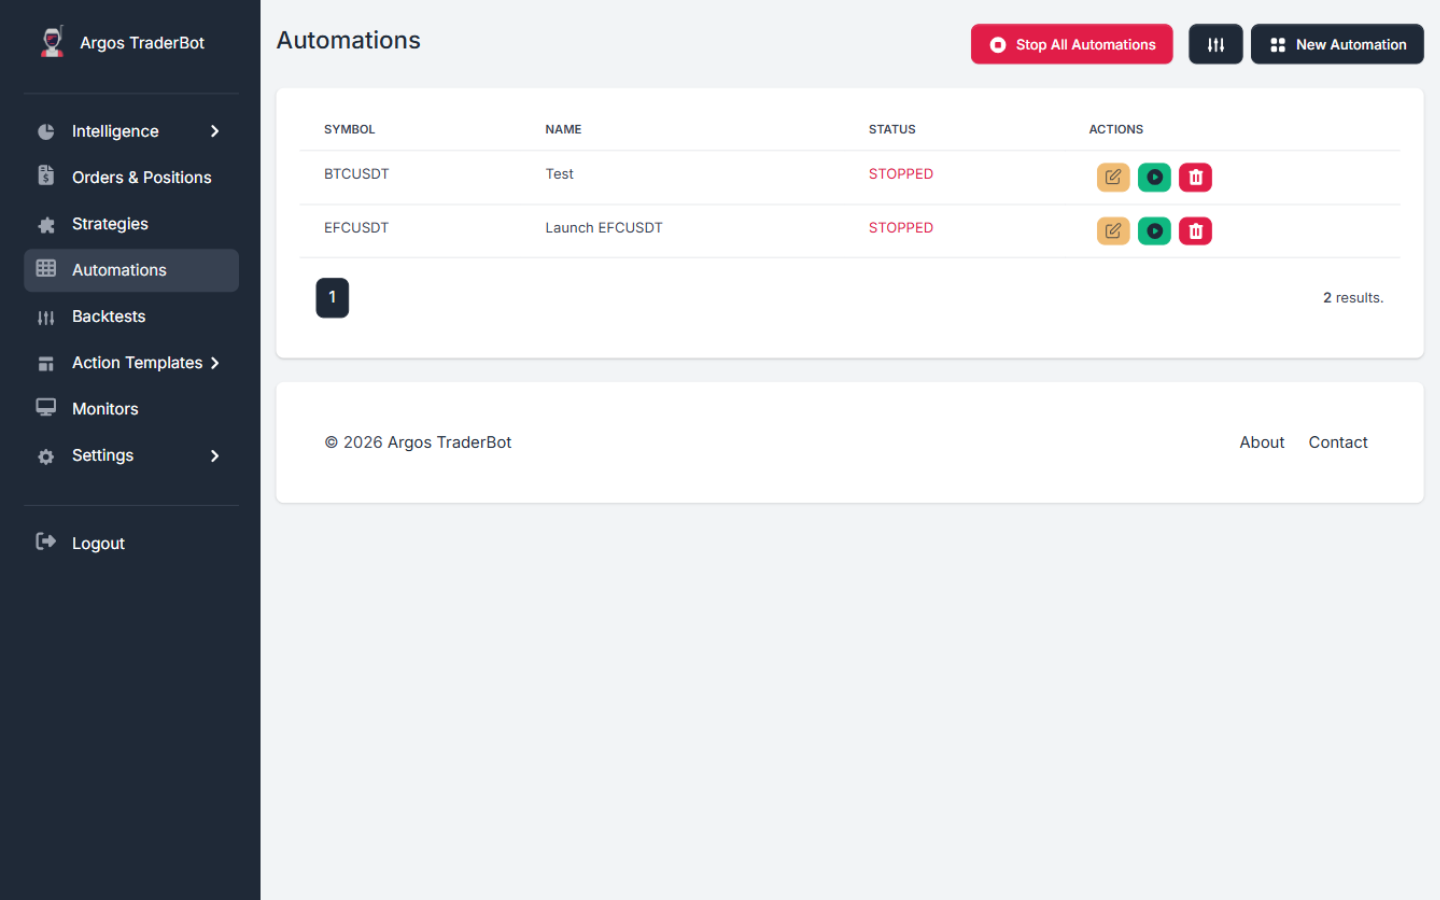
Task: Click the Monitors desktop icon
Action: click(x=46, y=408)
